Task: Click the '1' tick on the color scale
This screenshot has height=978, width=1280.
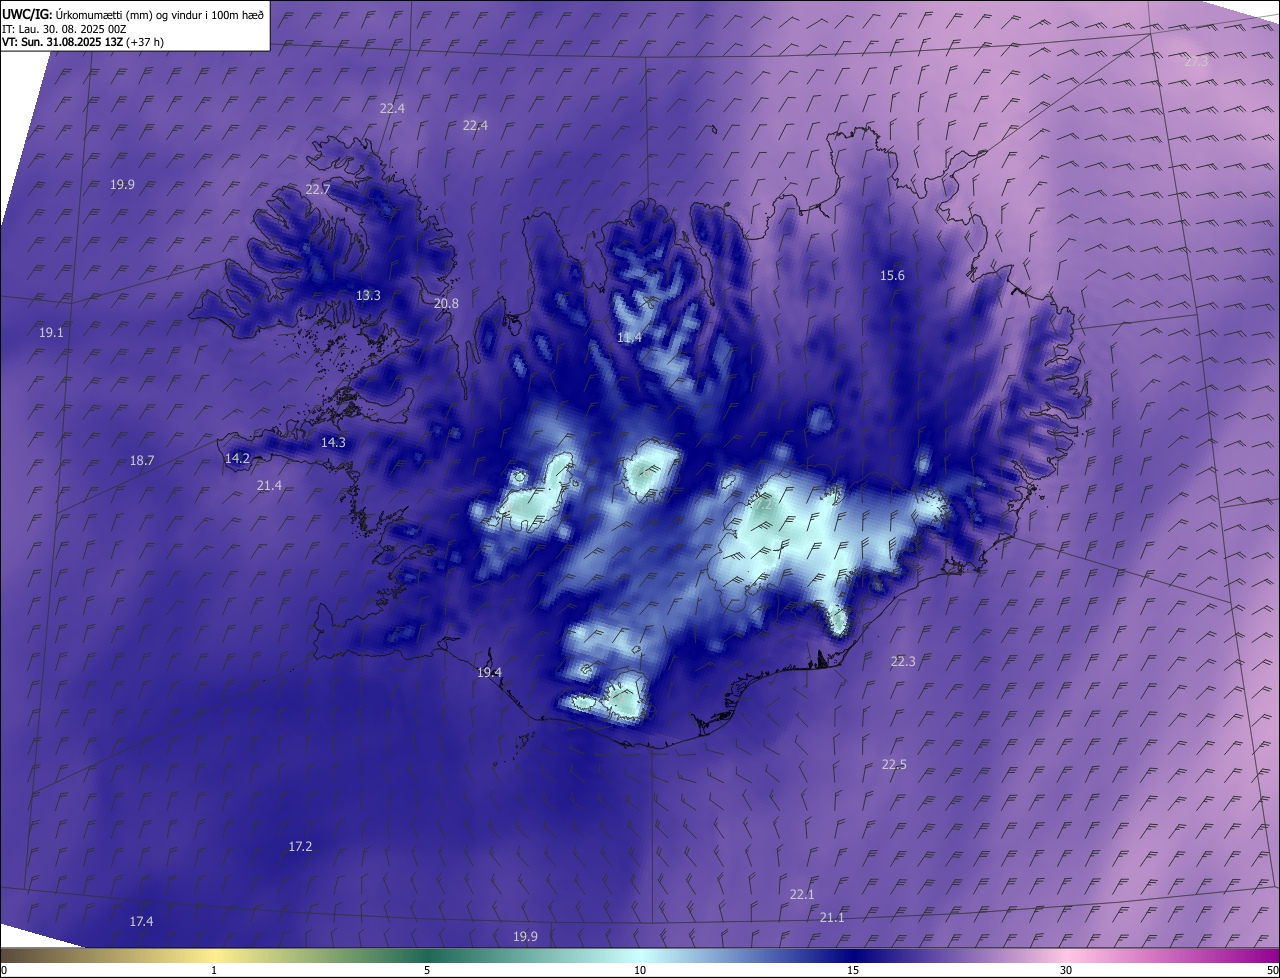Action: point(214,970)
